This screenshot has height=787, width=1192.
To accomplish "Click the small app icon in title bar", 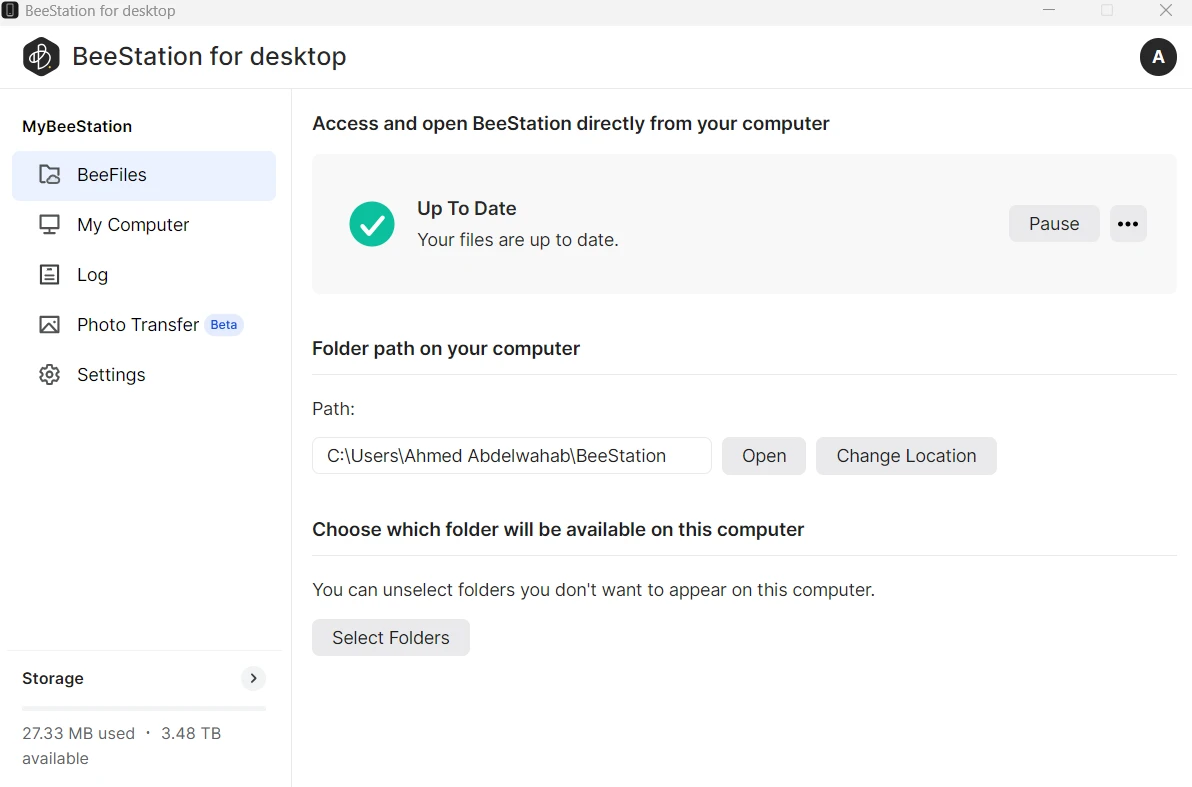I will tap(11, 11).
